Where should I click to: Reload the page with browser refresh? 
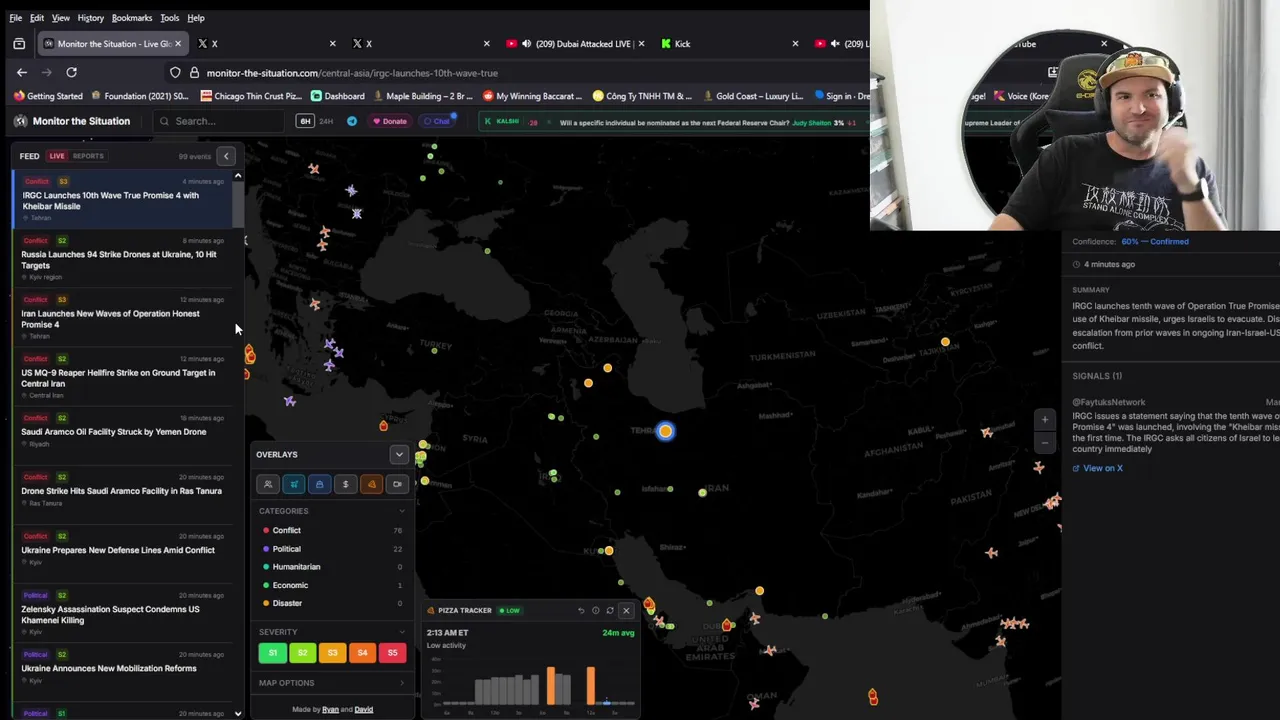point(71,72)
